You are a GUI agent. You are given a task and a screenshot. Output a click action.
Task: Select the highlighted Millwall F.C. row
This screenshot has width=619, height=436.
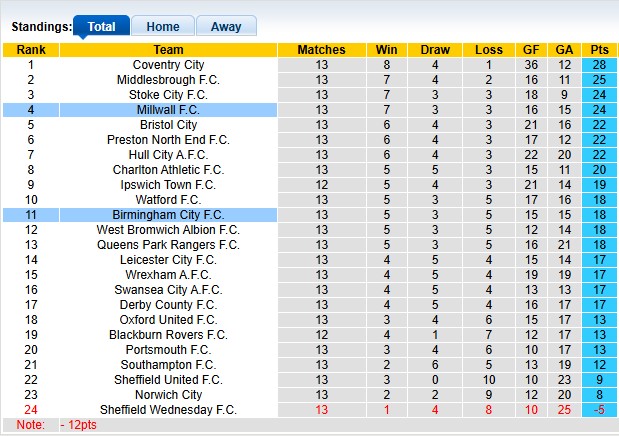pyautogui.click(x=168, y=110)
